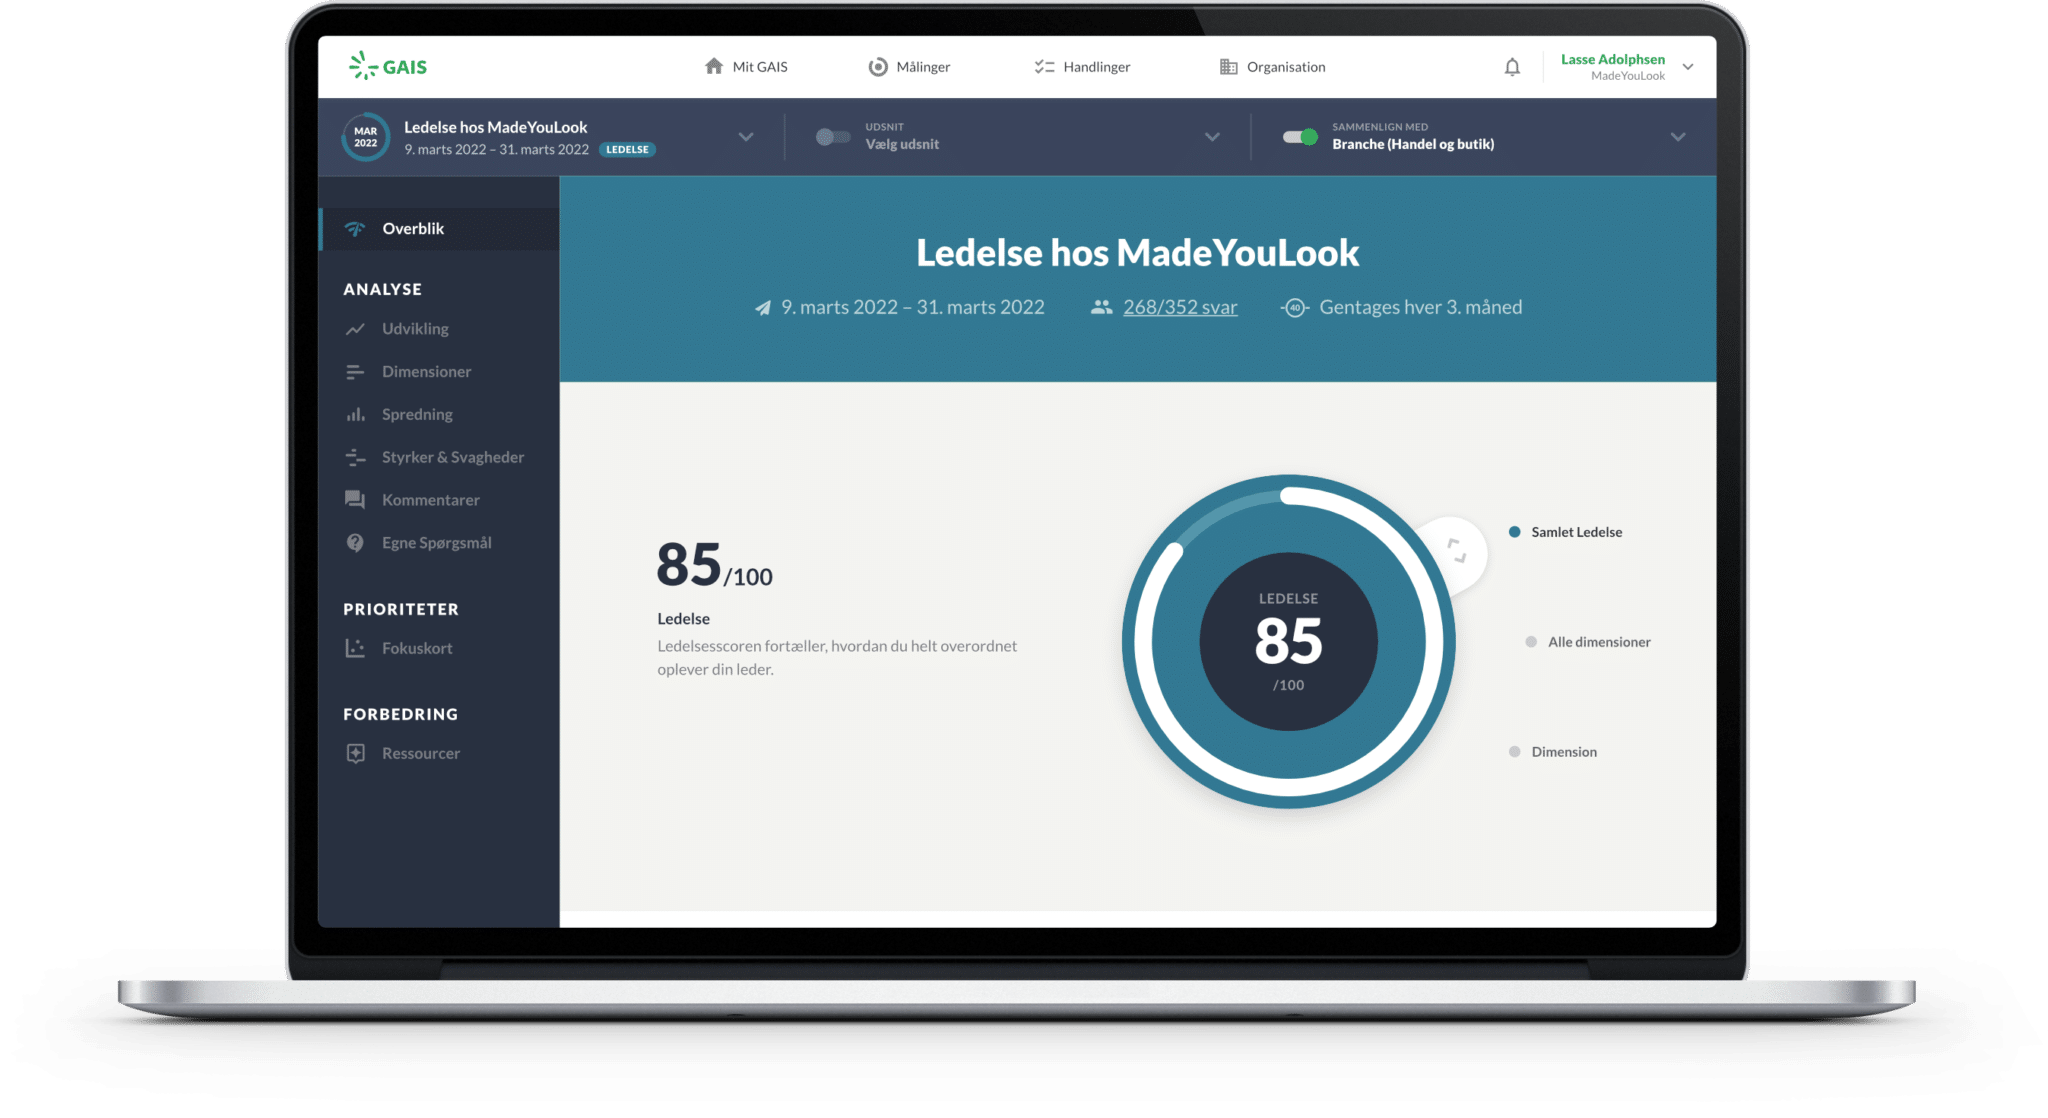Click the Organisation building icon
This screenshot has height=1118, width=2048.
tap(1228, 66)
